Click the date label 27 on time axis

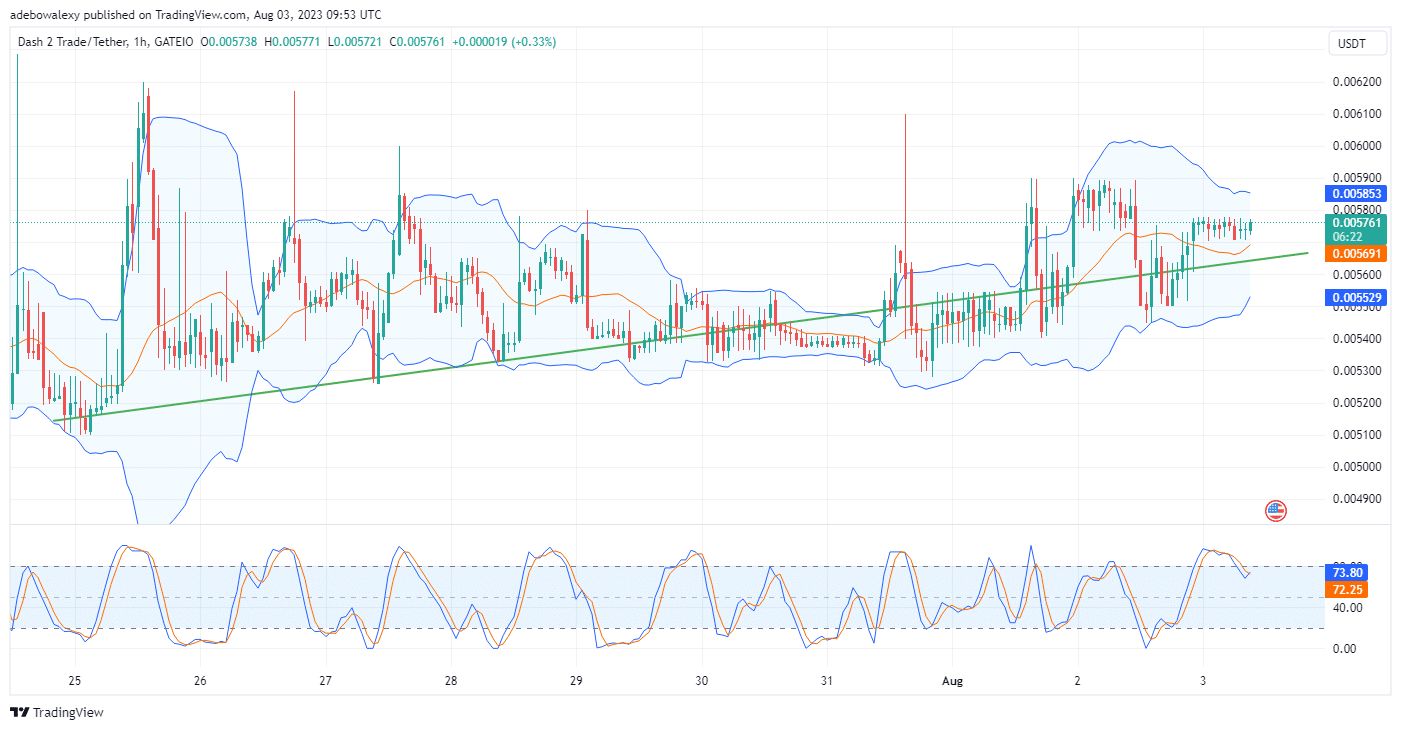point(325,681)
